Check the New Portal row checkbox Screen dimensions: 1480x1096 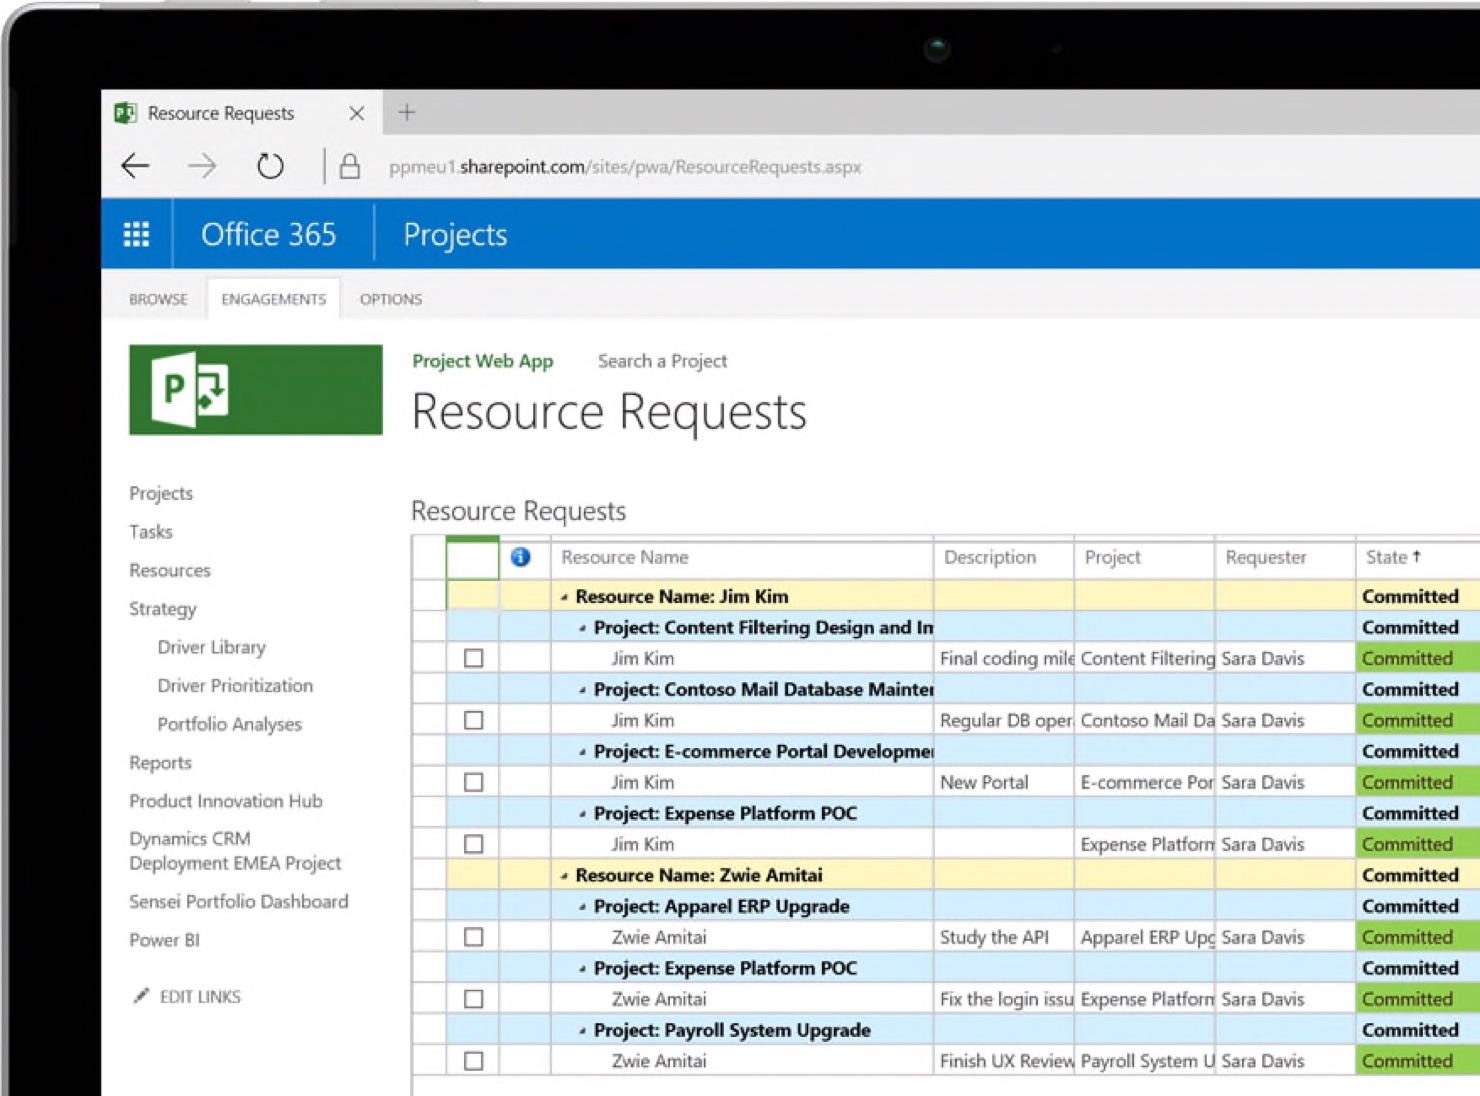(x=474, y=782)
